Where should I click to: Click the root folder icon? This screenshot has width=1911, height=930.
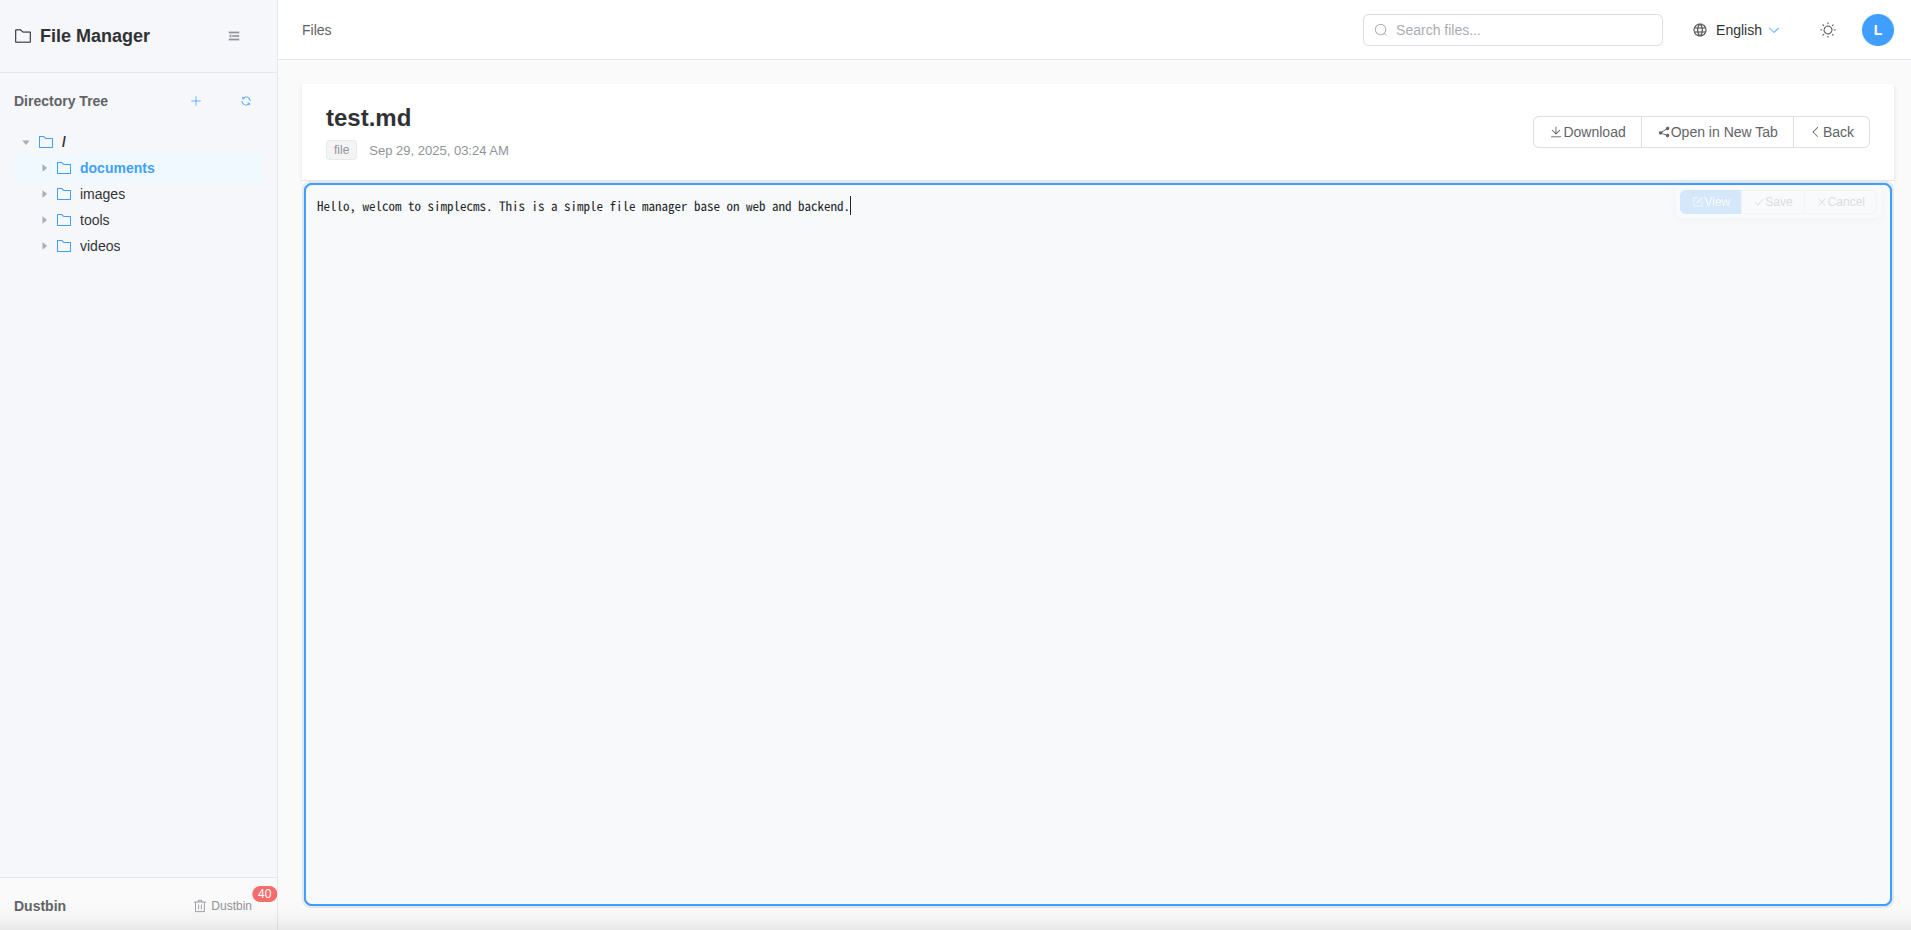click(x=46, y=142)
